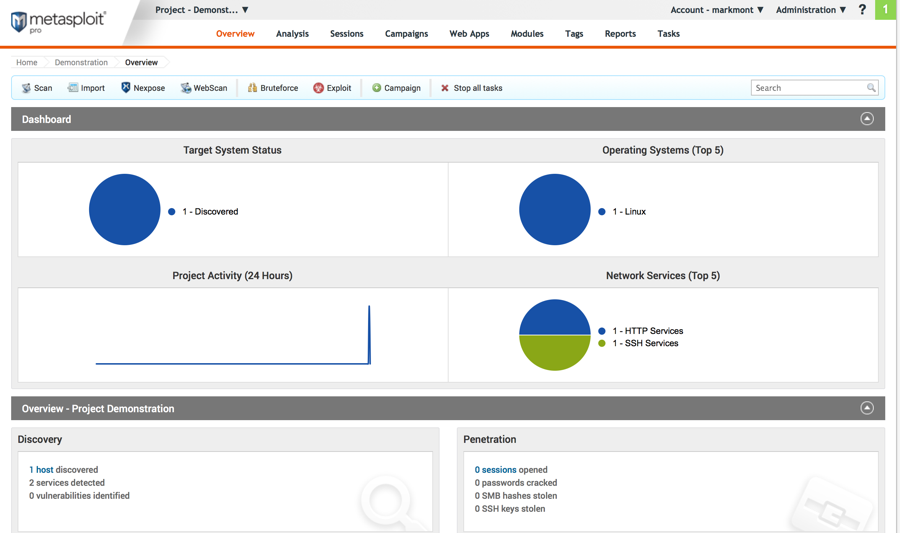The height and width of the screenshot is (533, 900).
Task: Open the Modules tab
Action: [x=527, y=34]
